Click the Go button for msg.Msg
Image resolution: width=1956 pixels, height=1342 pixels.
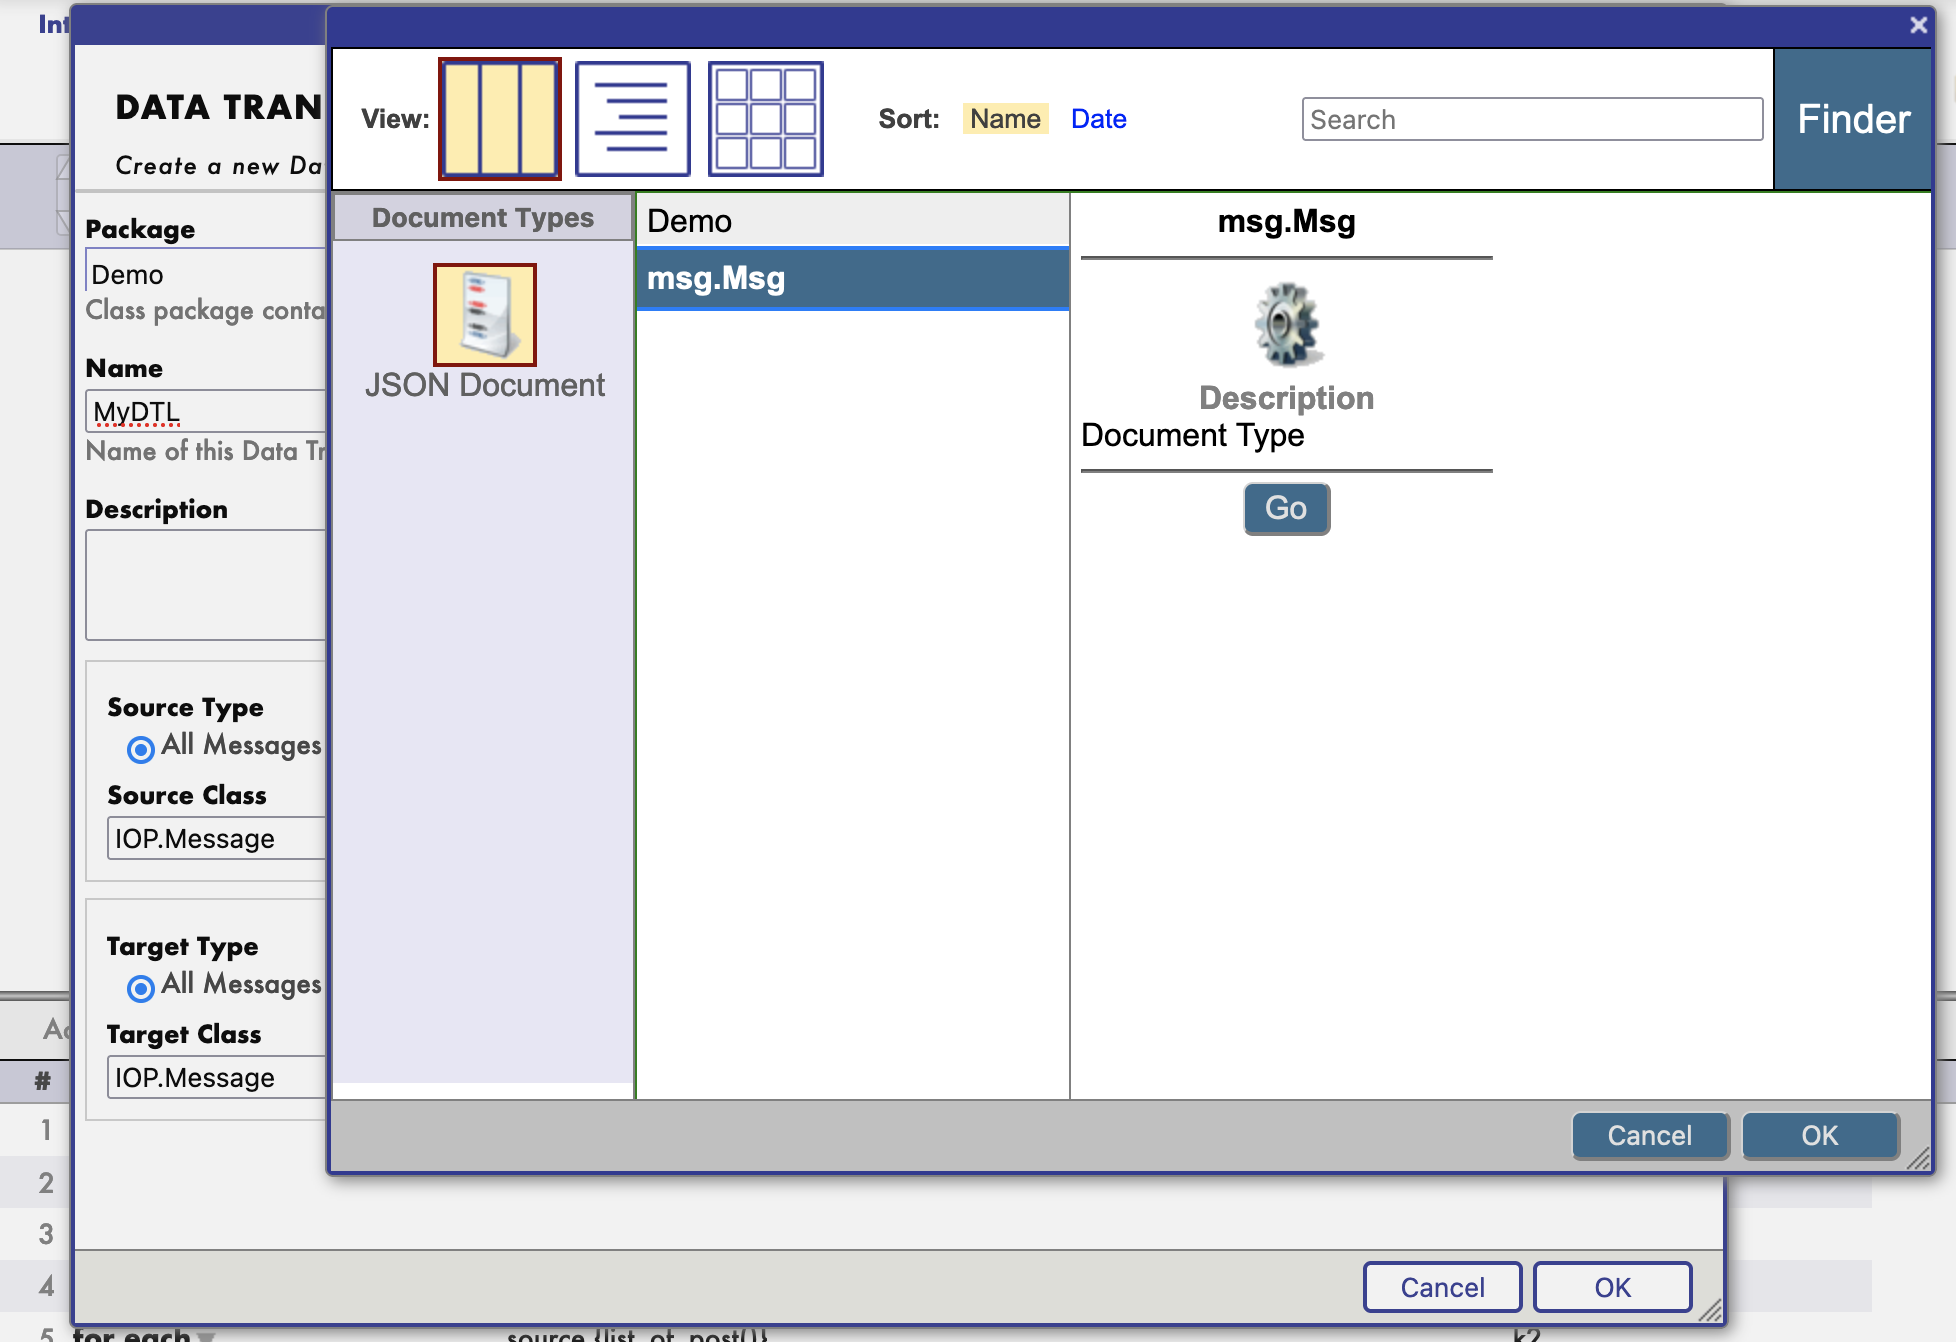(x=1284, y=508)
